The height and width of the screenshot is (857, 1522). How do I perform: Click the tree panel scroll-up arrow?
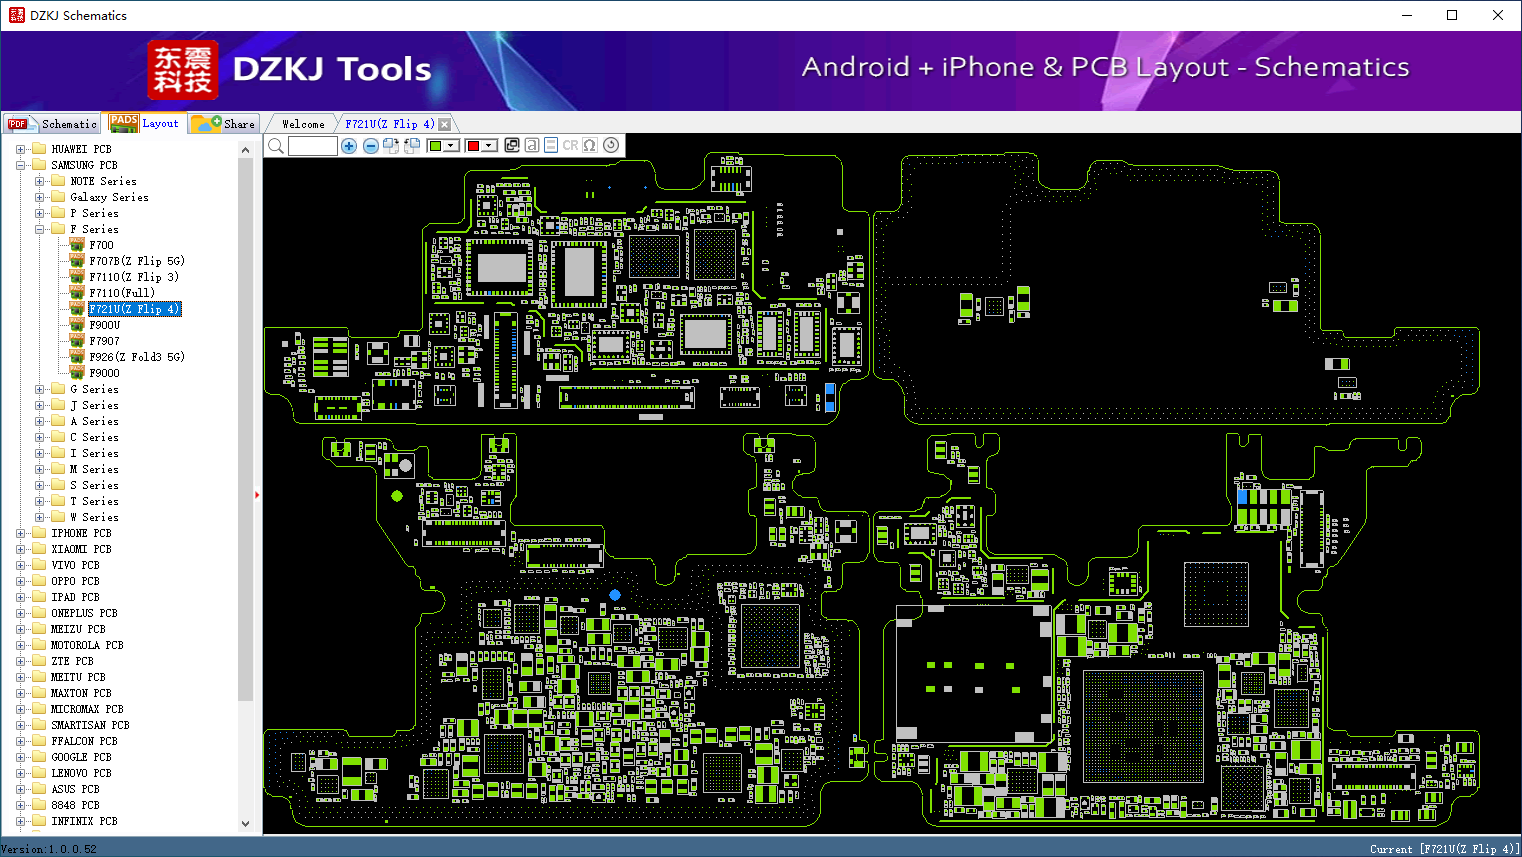tap(246, 150)
